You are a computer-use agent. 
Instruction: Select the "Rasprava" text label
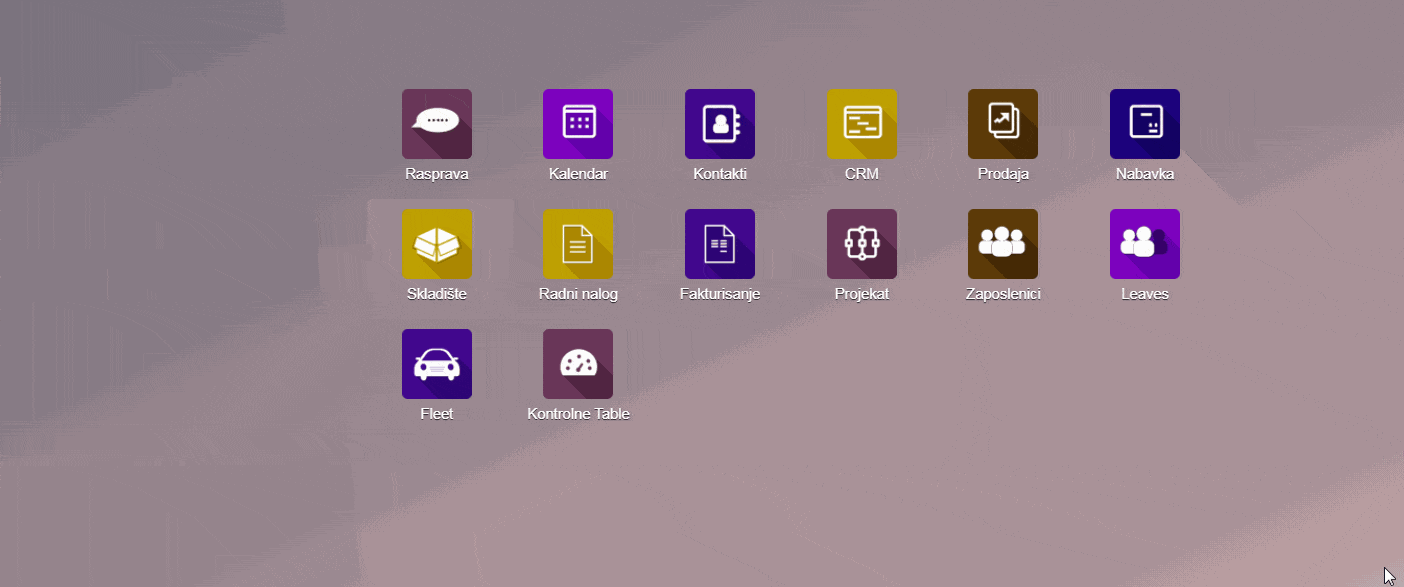coord(437,174)
